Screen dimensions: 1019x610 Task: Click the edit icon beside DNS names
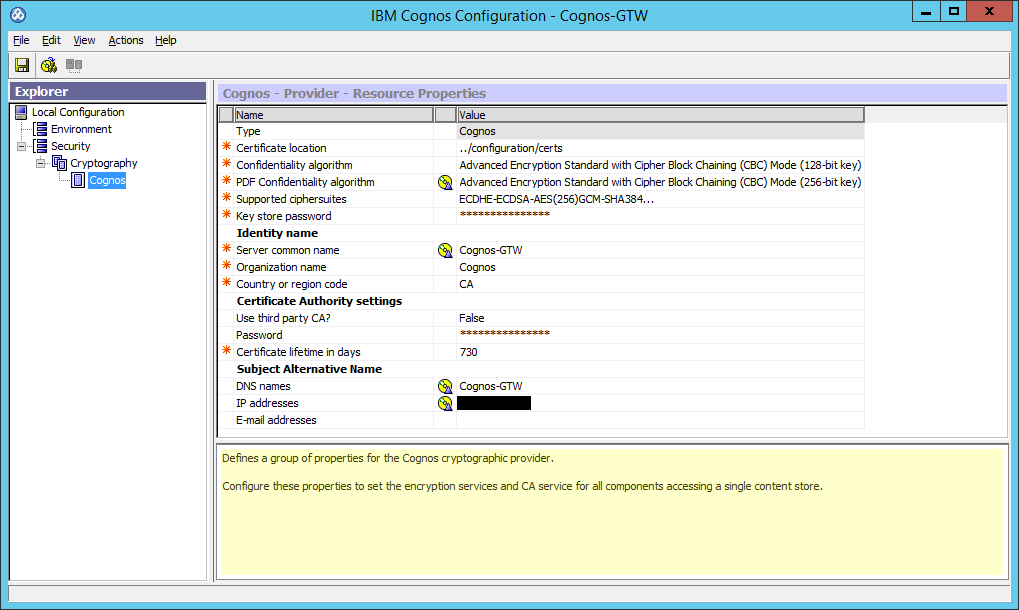coord(445,387)
